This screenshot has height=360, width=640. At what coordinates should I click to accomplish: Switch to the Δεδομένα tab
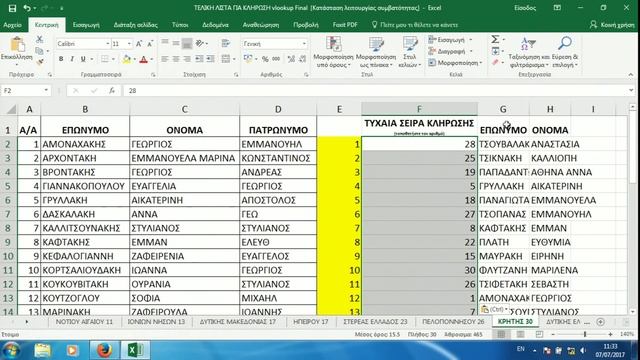(x=215, y=25)
